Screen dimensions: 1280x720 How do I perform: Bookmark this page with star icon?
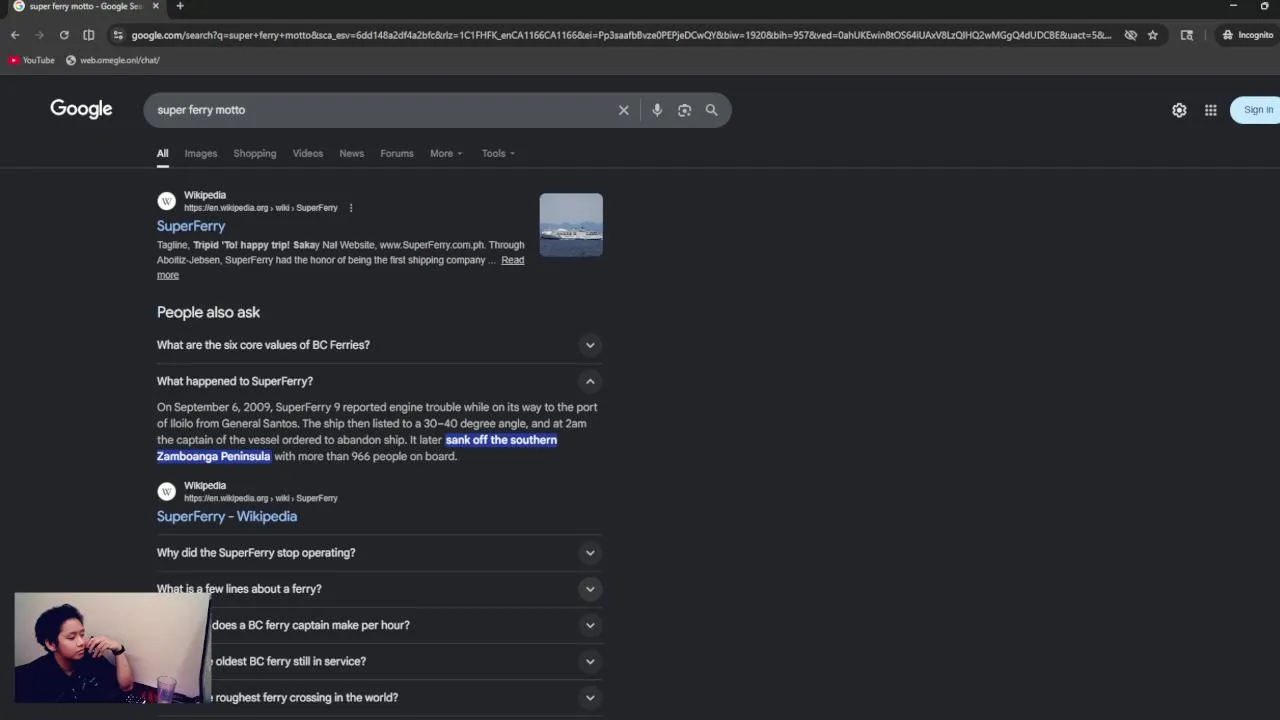(x=1152, y=35)
